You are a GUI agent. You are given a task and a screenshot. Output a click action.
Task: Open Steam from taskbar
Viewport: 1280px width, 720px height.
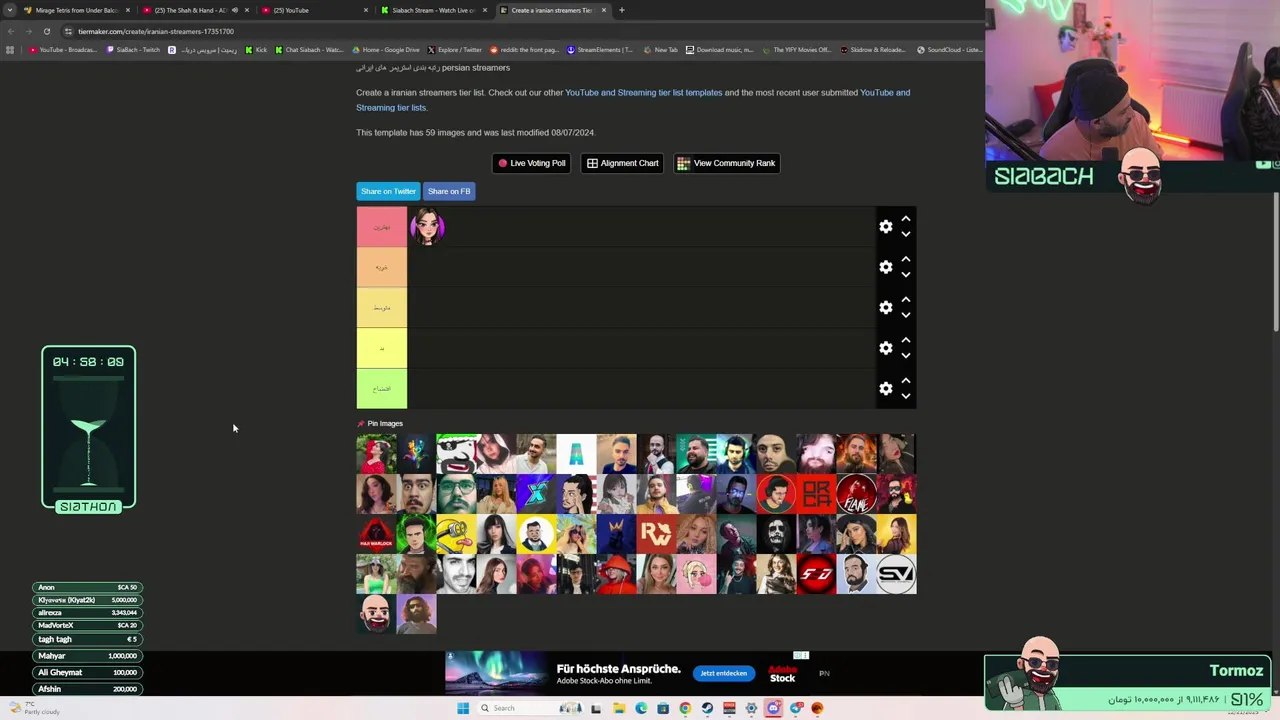coord(707,708)
